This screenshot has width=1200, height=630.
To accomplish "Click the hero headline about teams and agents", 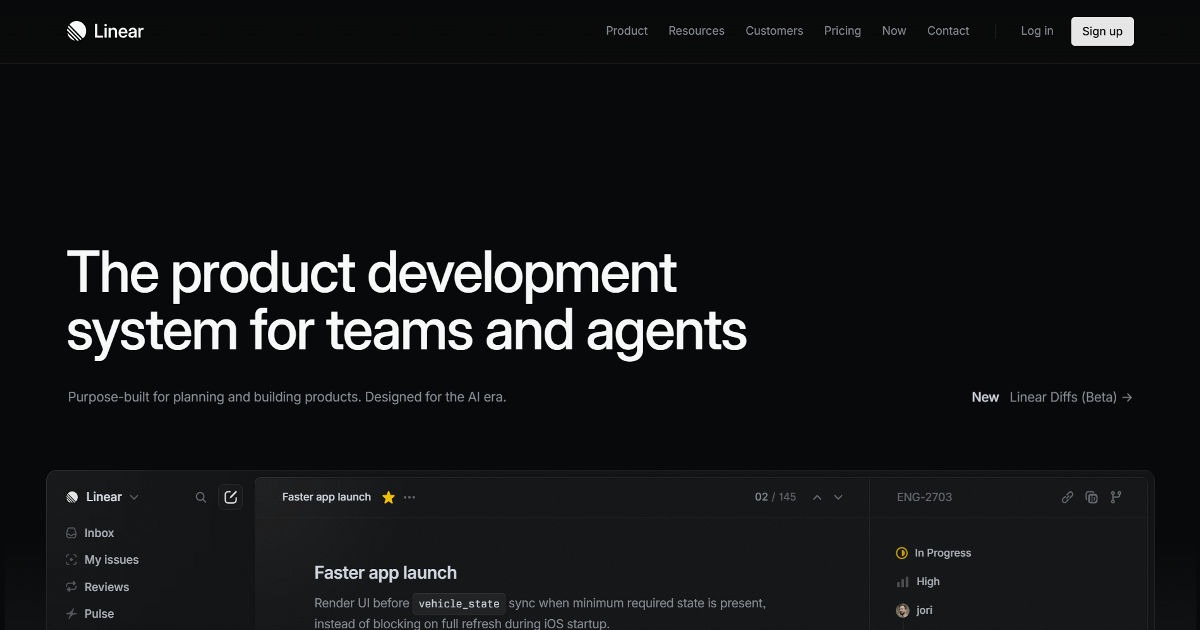I will [407, 301].
